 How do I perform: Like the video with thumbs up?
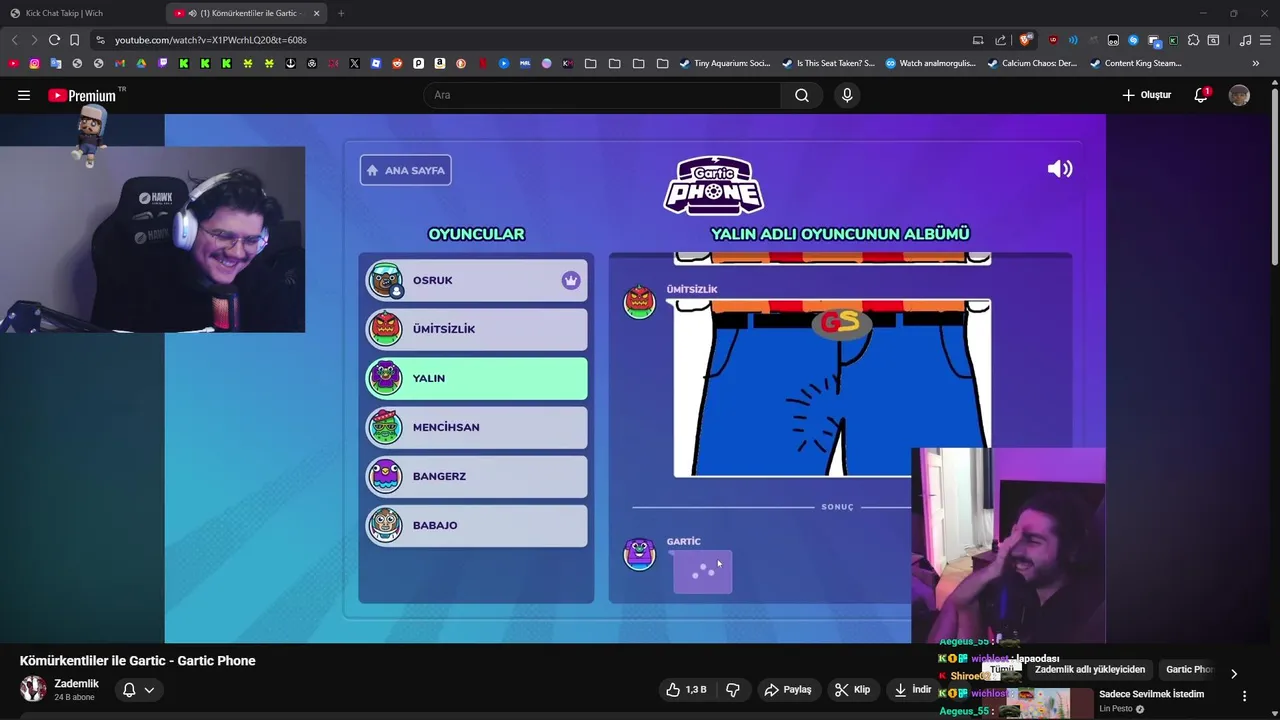point(686,689)
